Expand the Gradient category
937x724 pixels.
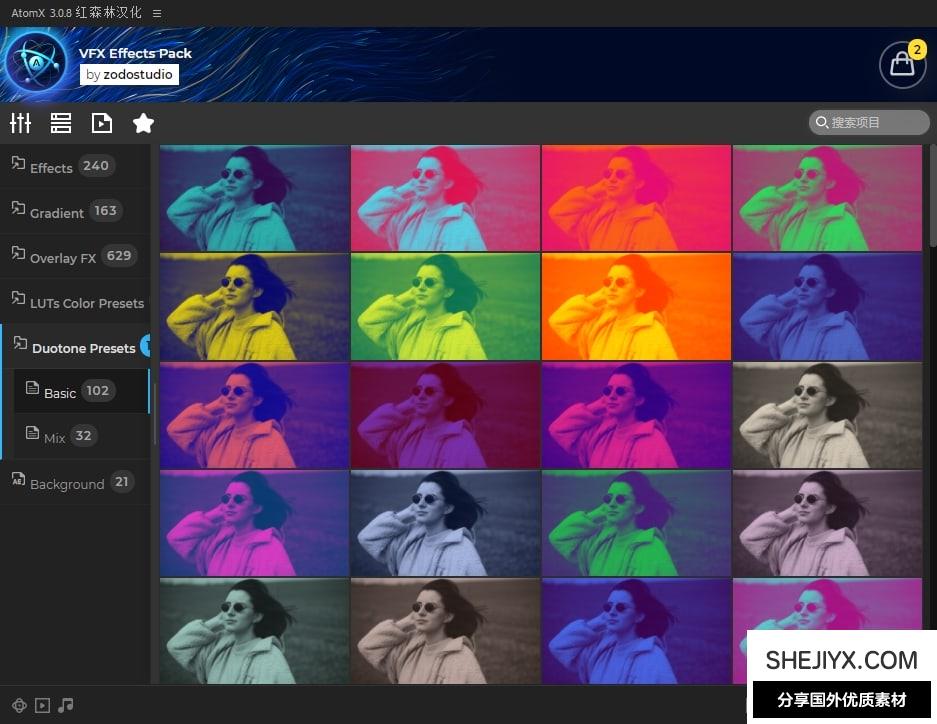[x=57, y=212]
